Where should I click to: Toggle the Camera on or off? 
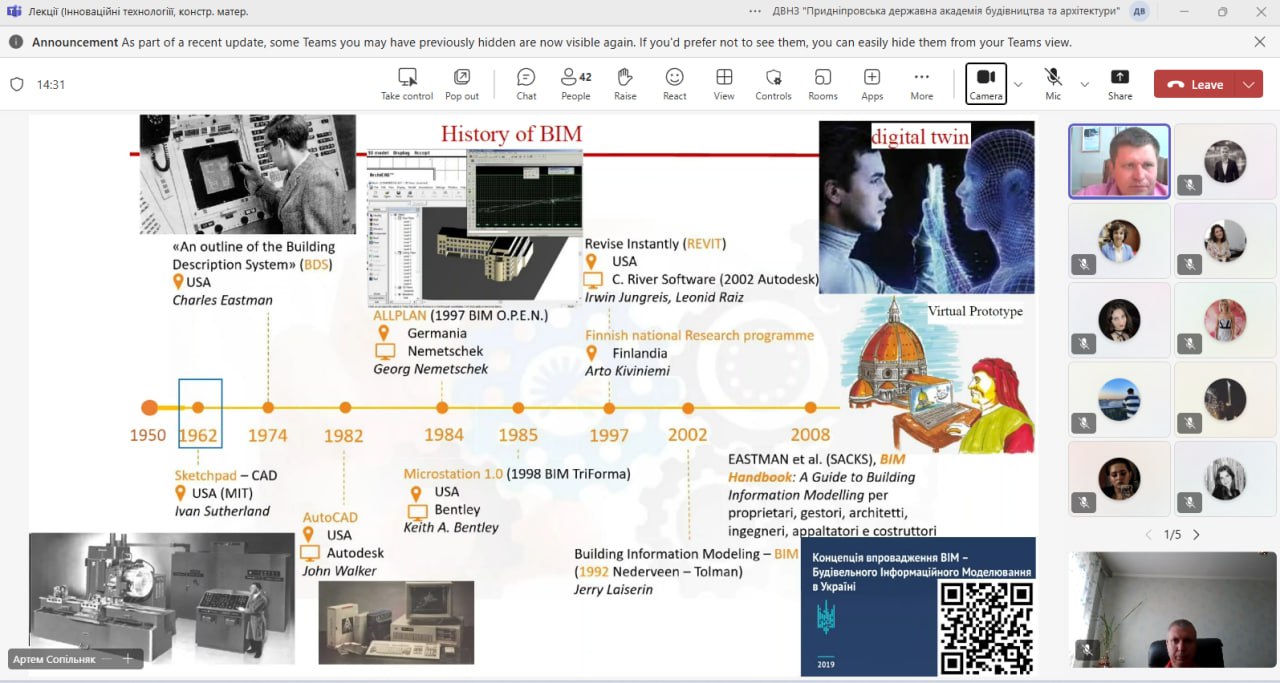point(986,78)
